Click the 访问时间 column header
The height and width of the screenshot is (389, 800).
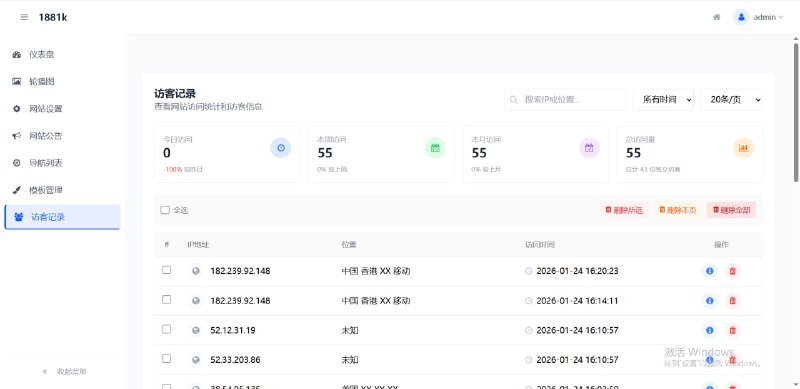click(540, 245)
